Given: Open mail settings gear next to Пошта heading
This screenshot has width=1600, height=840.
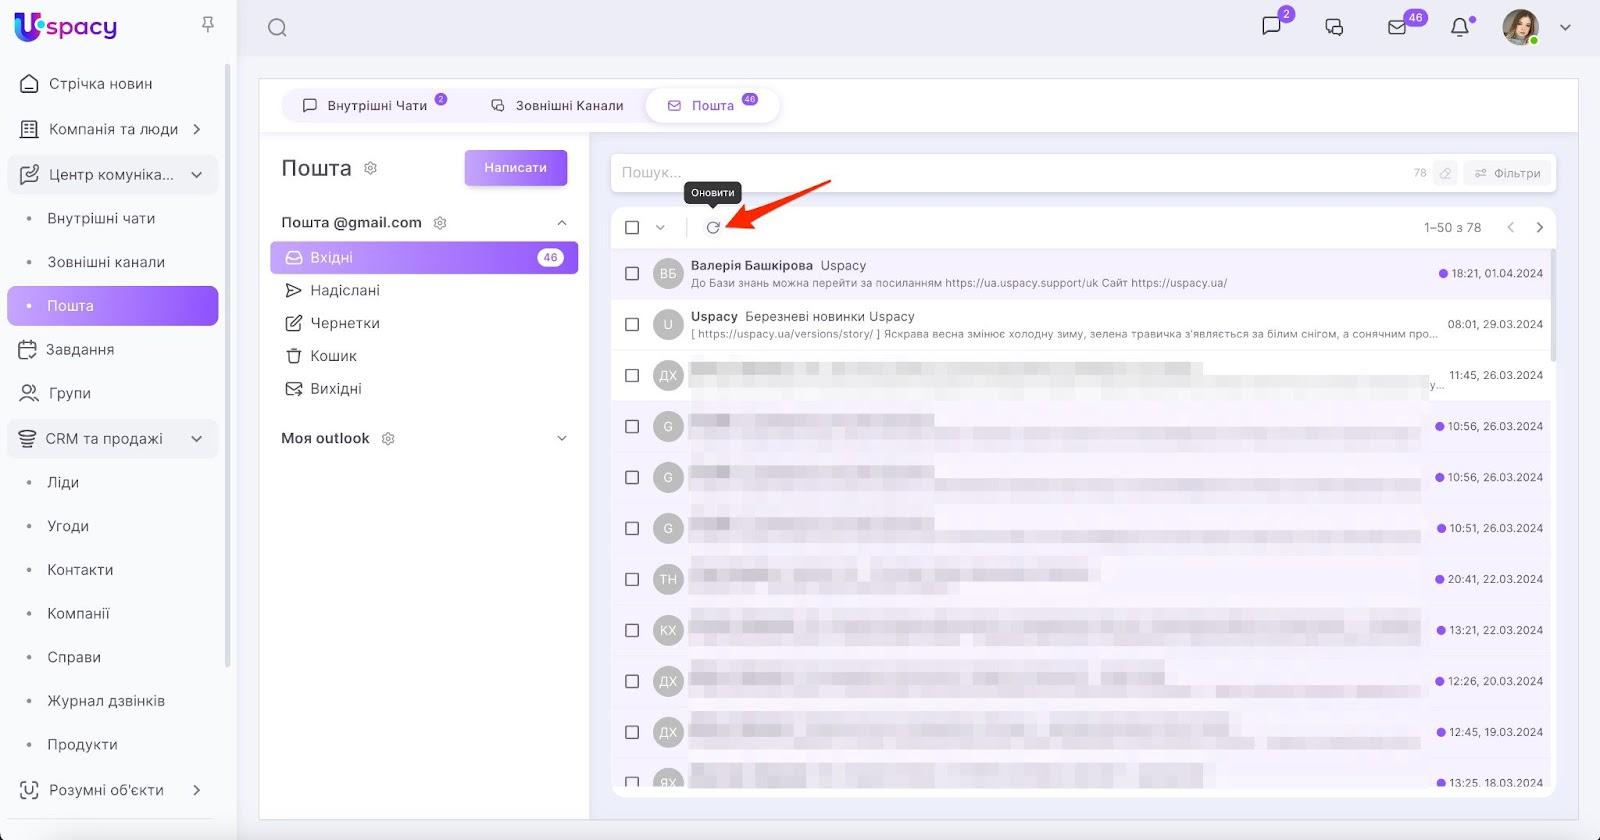Looking at the screenshot, I should pyautogui.click(x=371, y=168).
